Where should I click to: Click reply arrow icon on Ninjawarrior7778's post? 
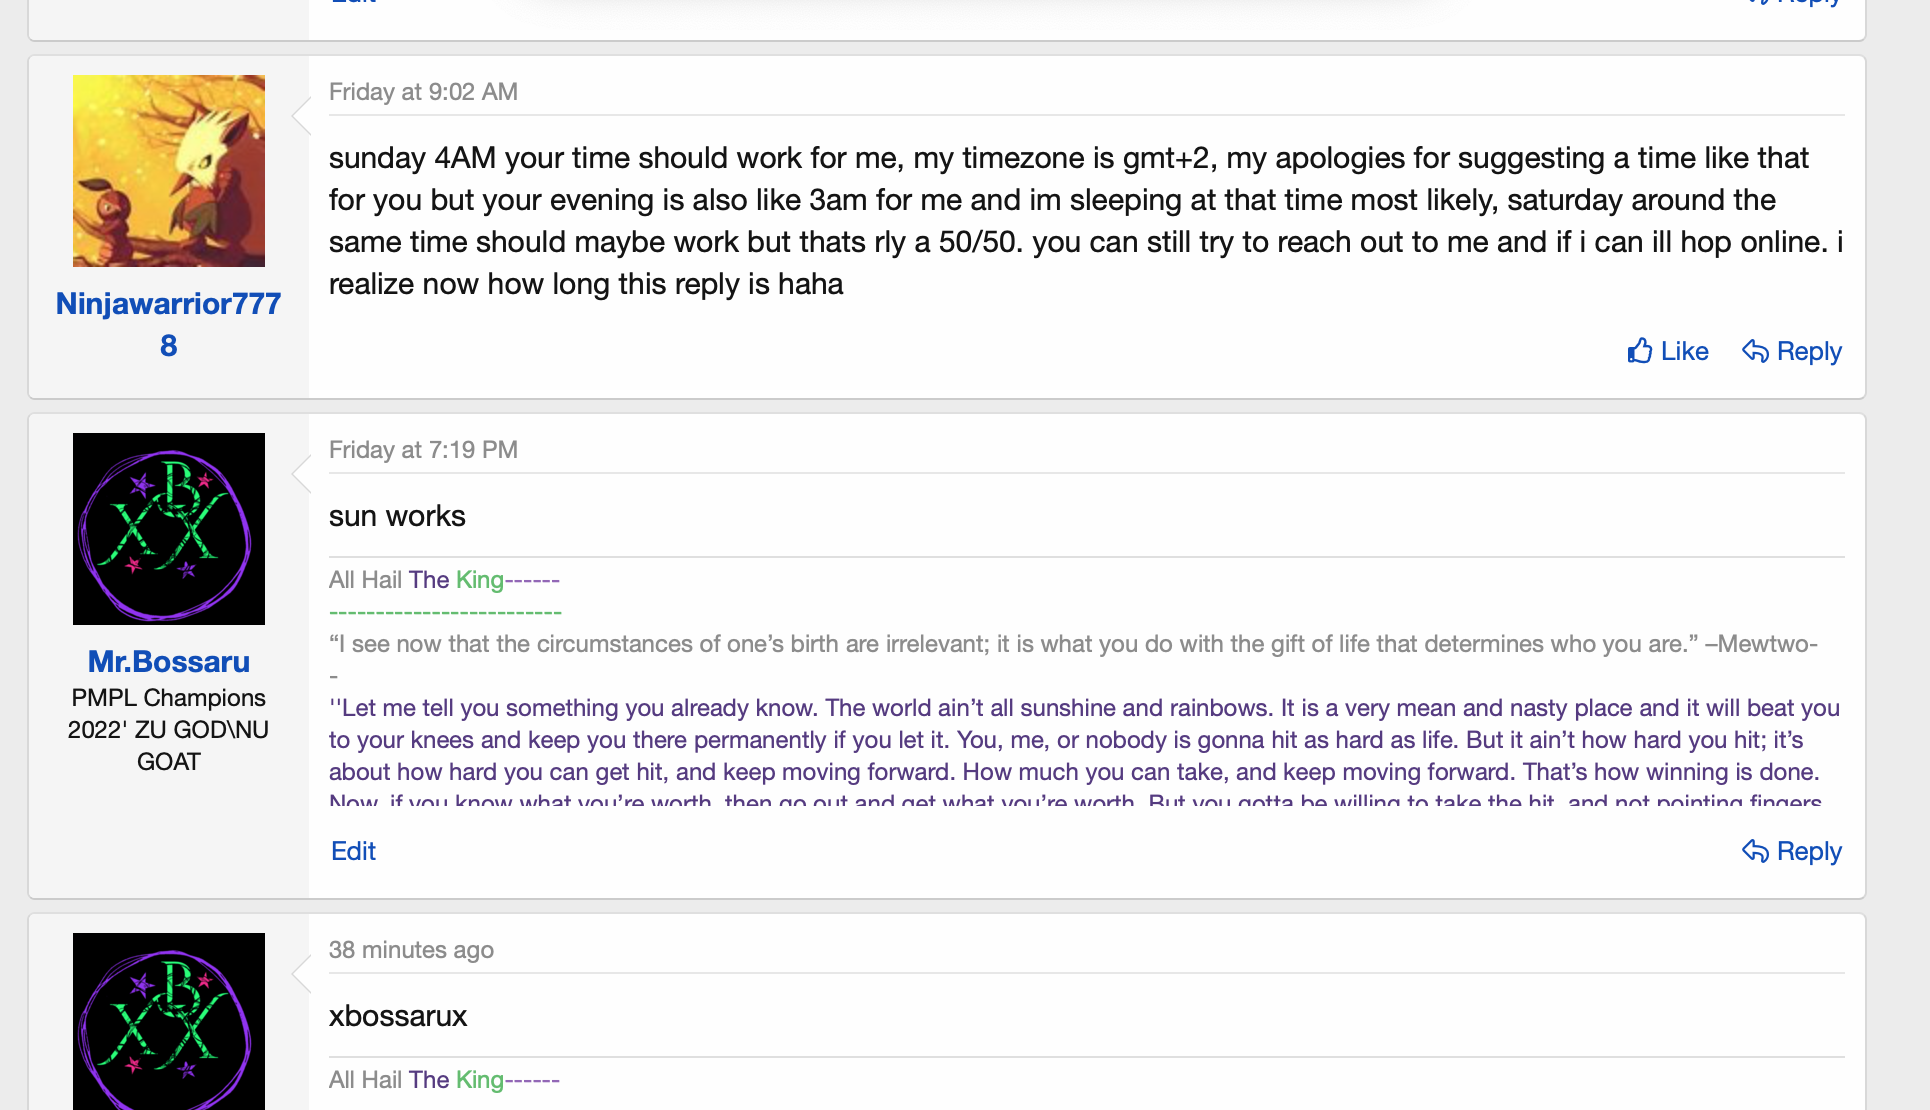pyautogui.click(x=1755, y=351)
